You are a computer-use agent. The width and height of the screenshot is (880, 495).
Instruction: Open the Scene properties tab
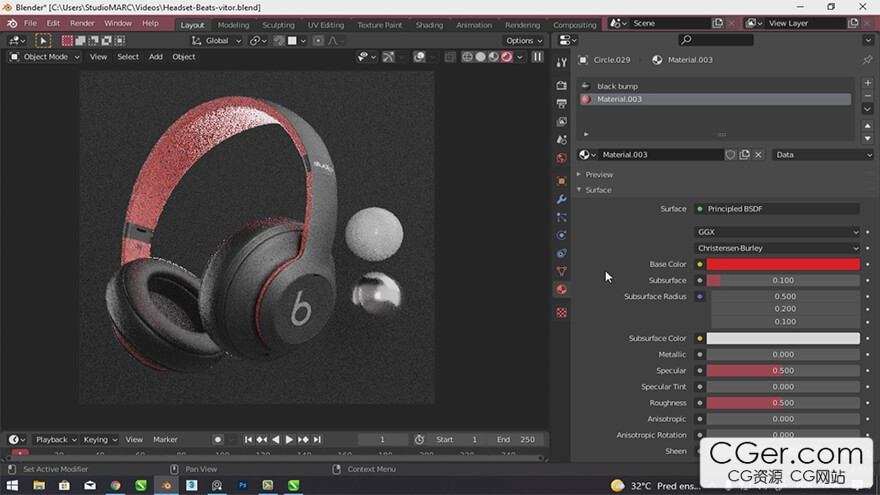click(x=561, y=139)
